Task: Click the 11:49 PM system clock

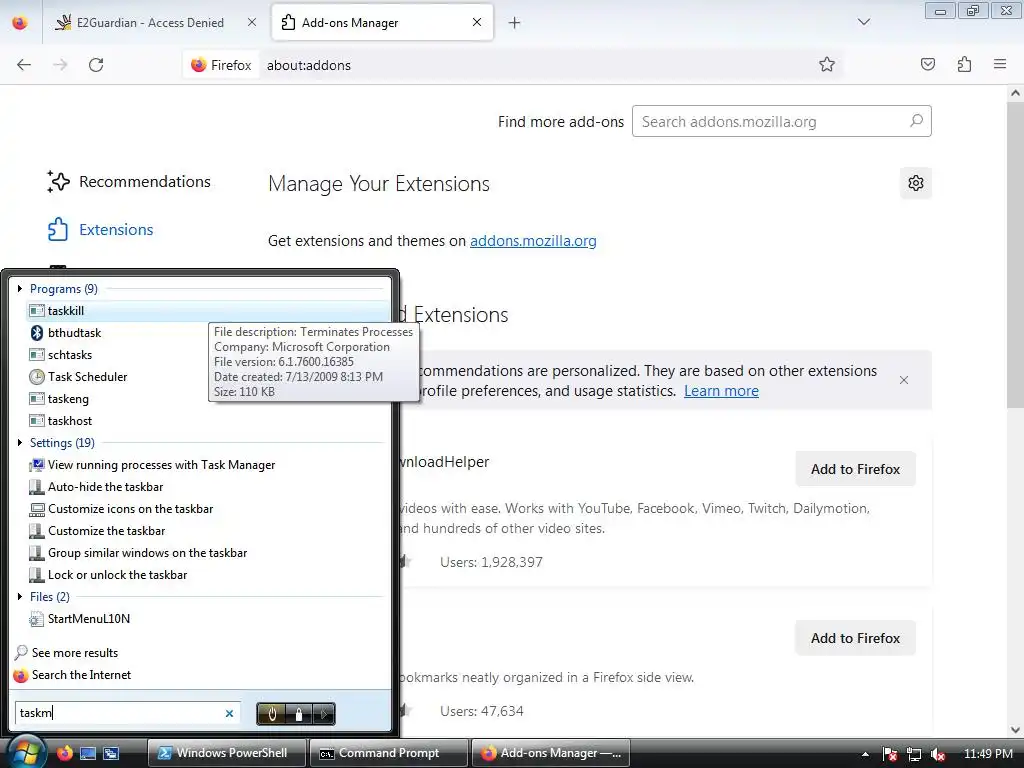Action: coord(988,754)
